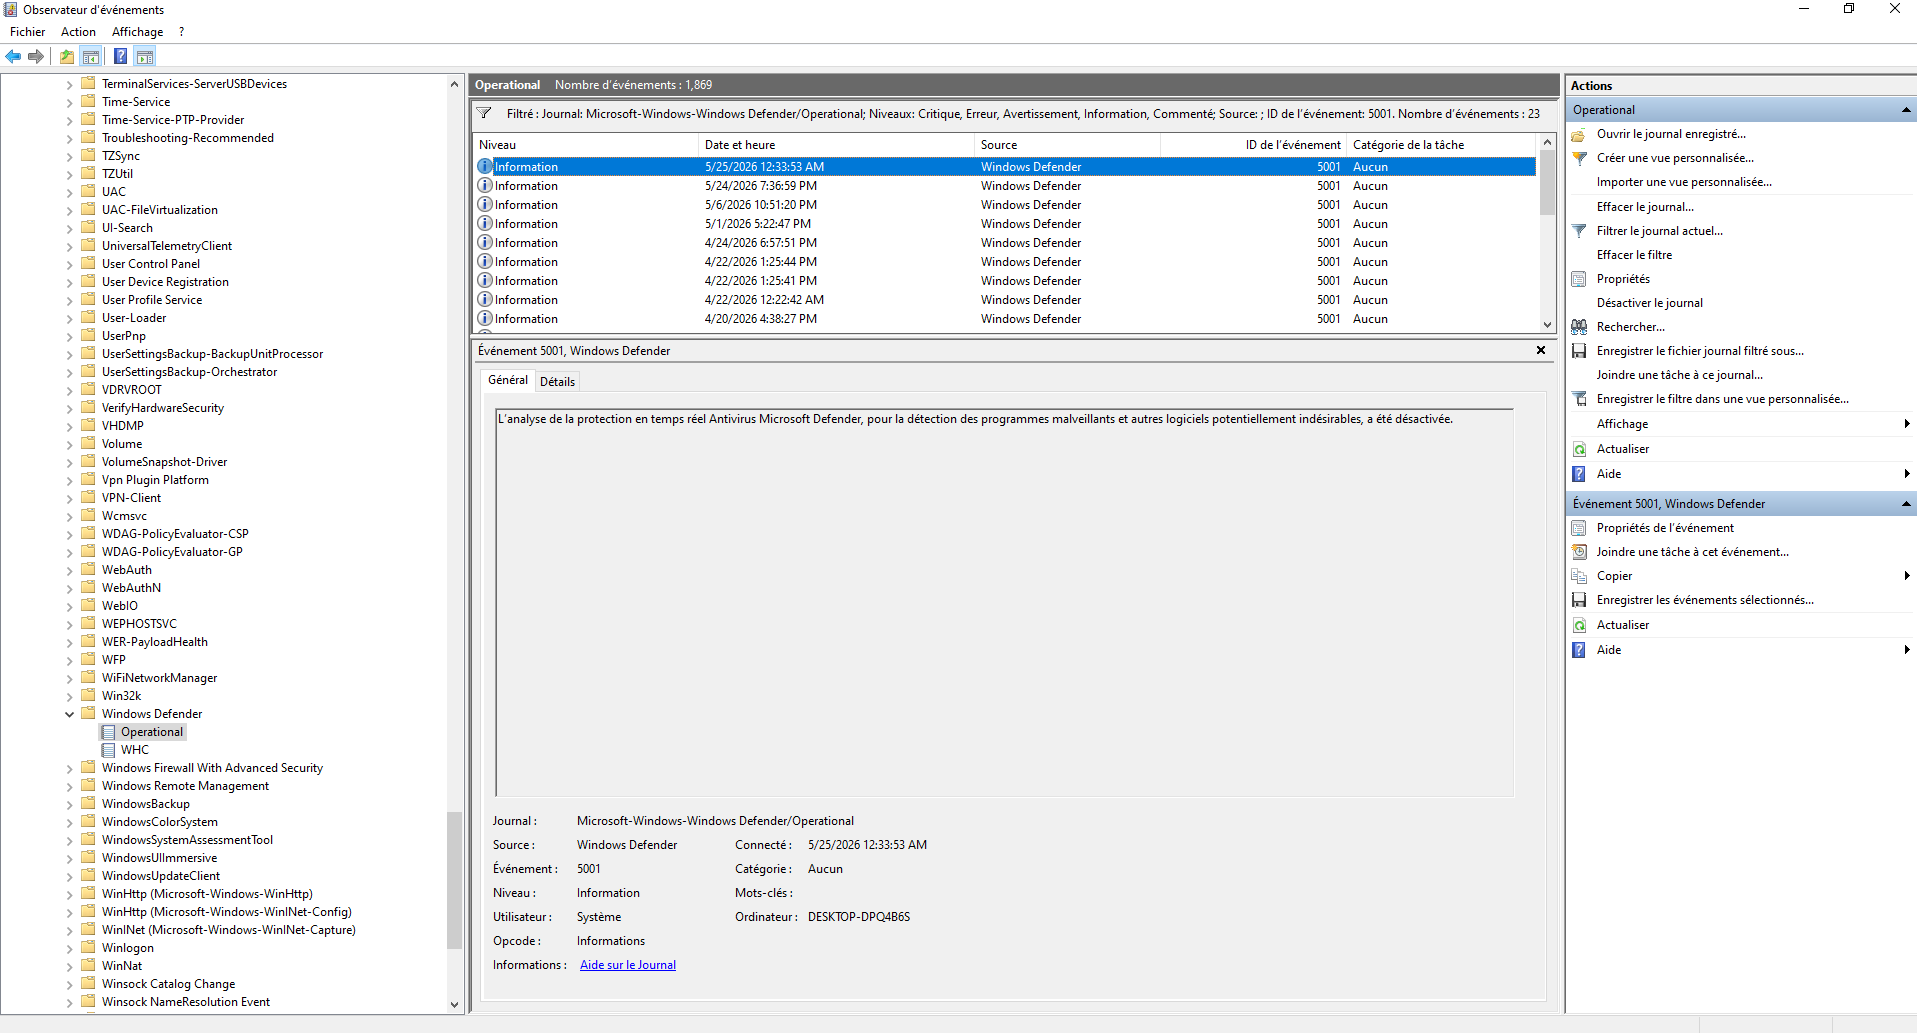This screenshot has height=1033, width=1917.
Task: Click save icon for 'Enregistrer le fichier journal filtré sous'
Action: [1579, 351]
